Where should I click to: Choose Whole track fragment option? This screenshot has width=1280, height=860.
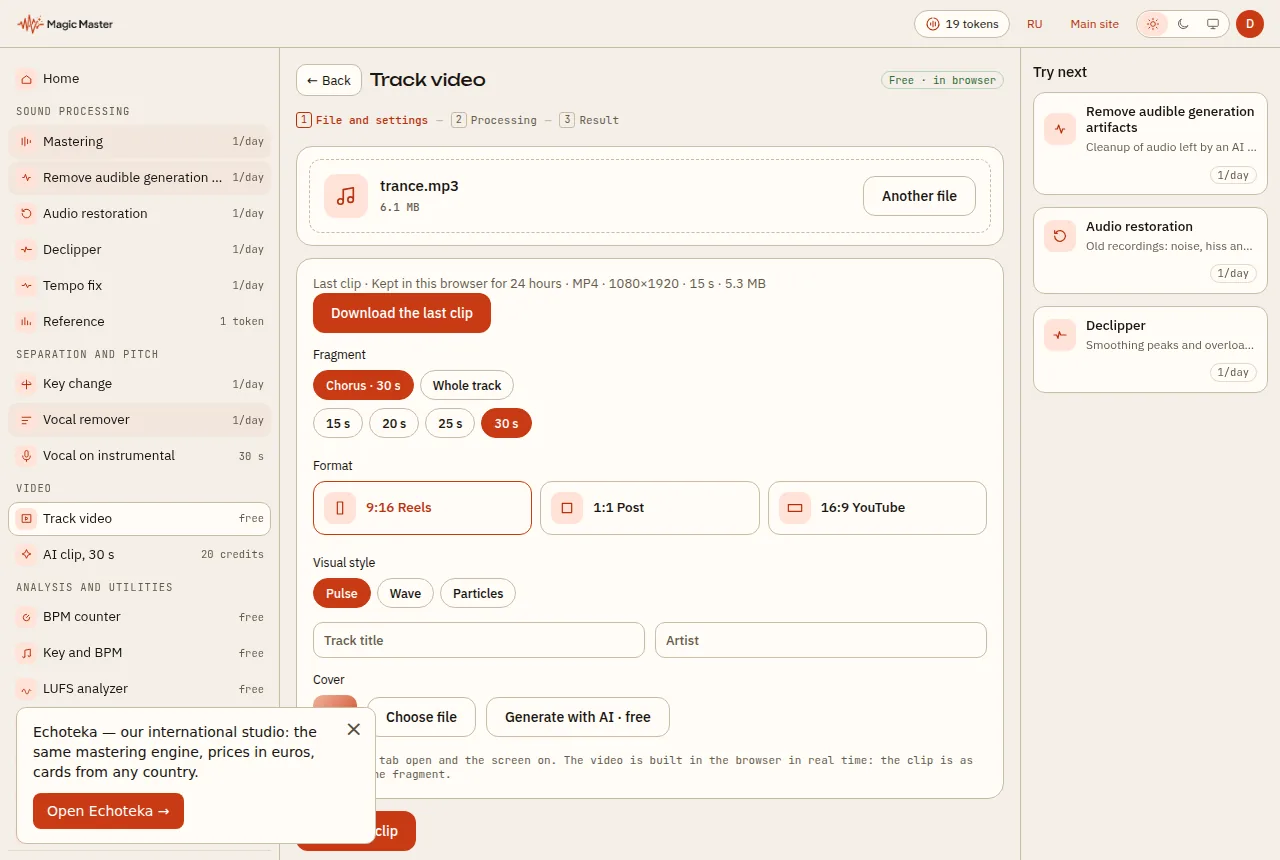[467, 386]
